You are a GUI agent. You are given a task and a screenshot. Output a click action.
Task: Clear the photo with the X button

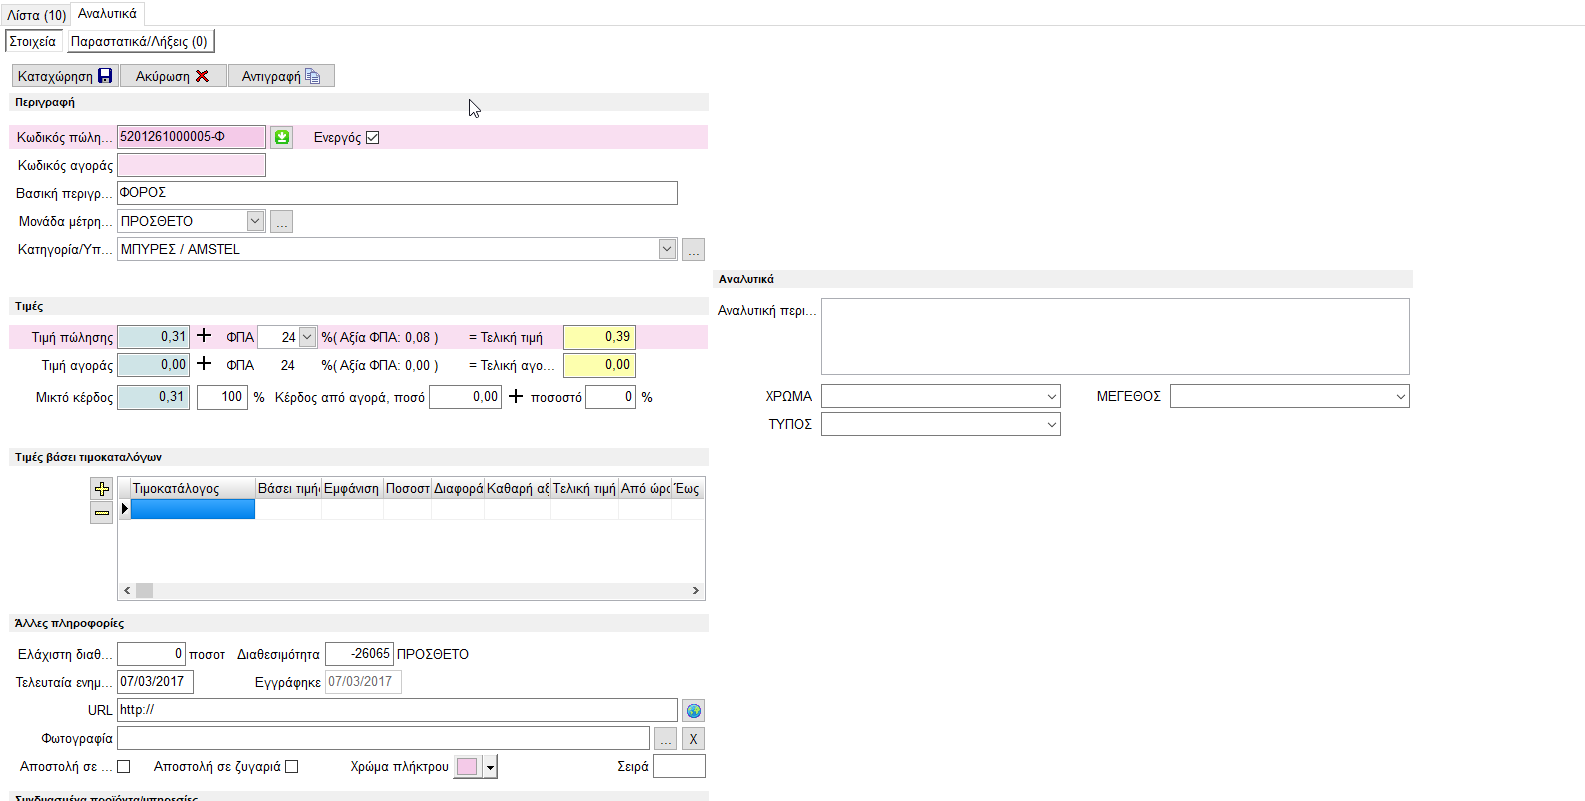pyautogui.click(x=693, y=738)
